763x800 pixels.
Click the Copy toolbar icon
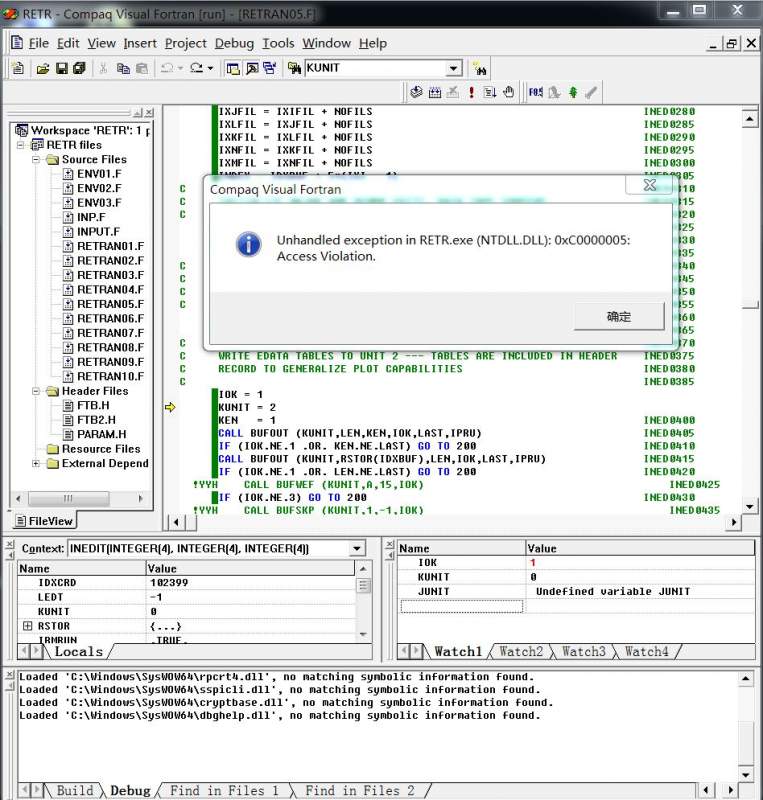click(x=123, y=68)
